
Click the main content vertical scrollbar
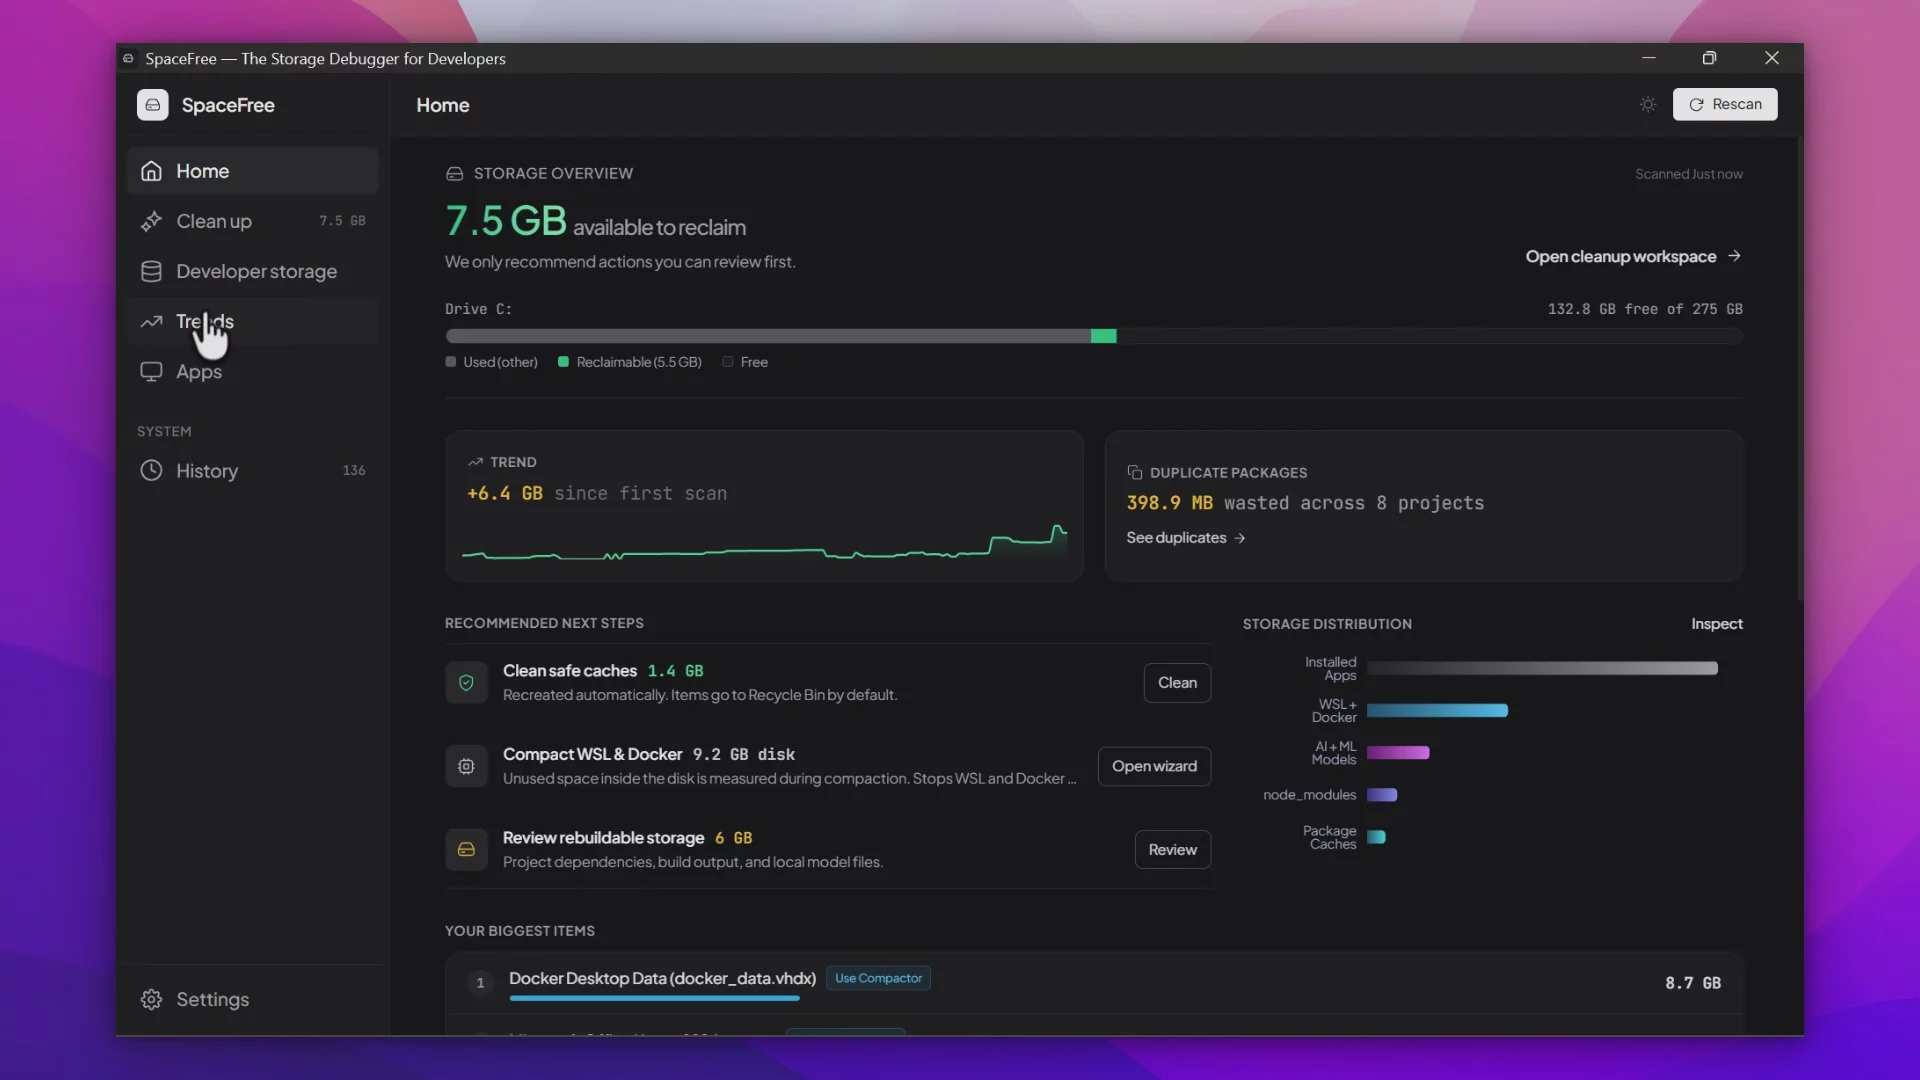[1799, 370]
